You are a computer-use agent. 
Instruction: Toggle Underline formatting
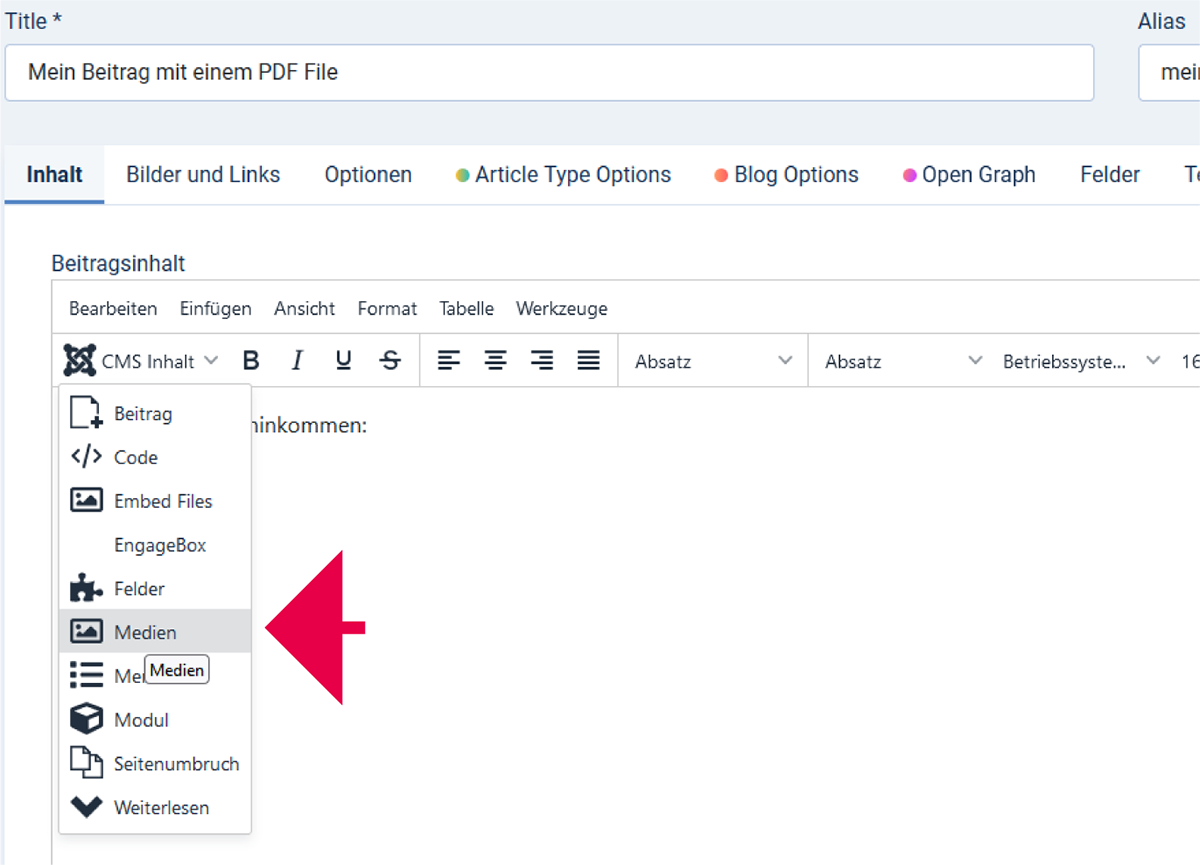(343, 361)
